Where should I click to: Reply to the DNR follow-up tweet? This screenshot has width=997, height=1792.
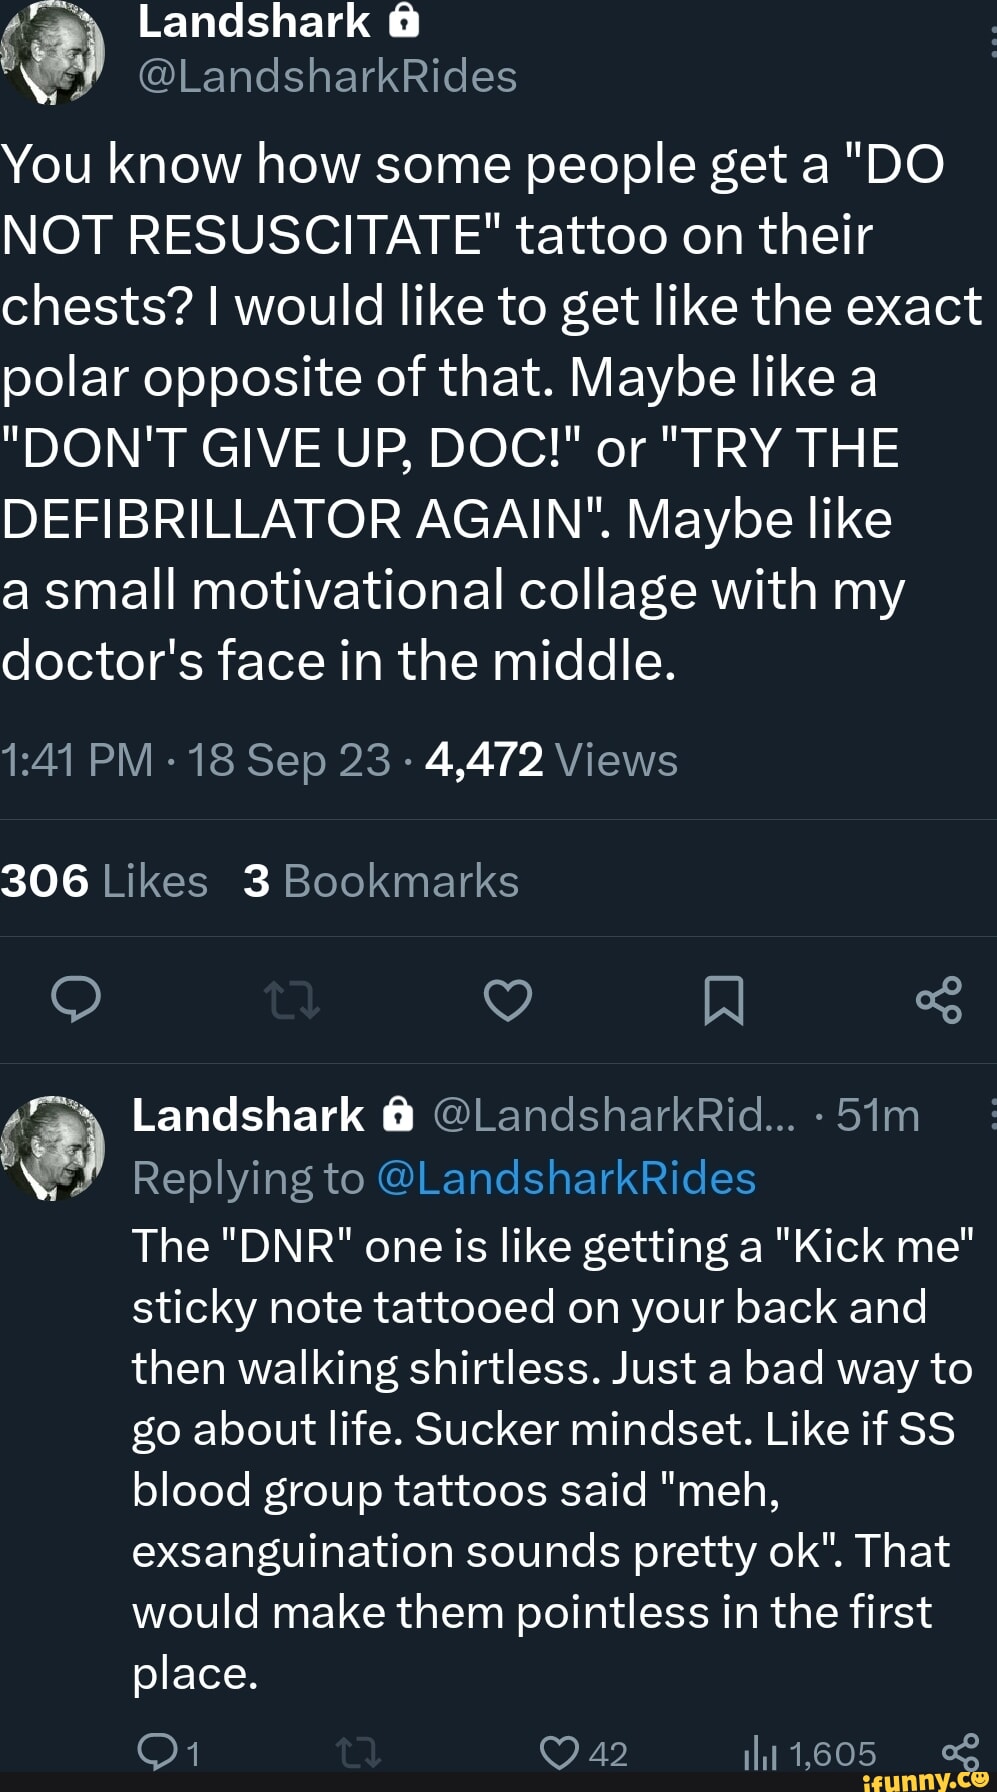point(157,1751)
